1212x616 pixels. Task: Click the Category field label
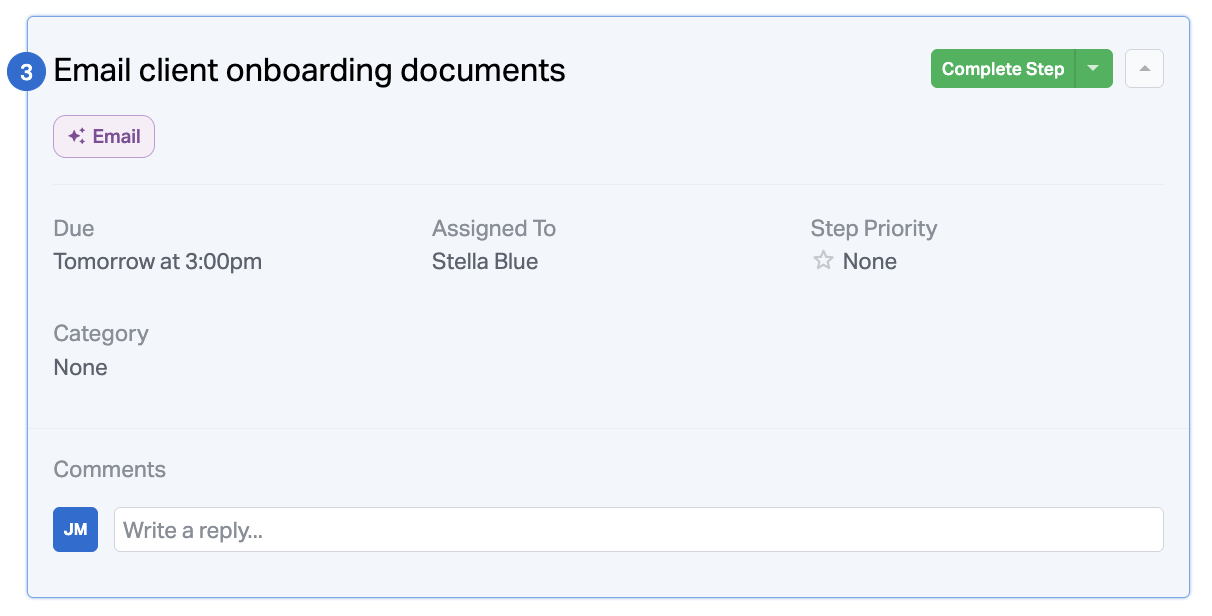(x=100, y=333)
